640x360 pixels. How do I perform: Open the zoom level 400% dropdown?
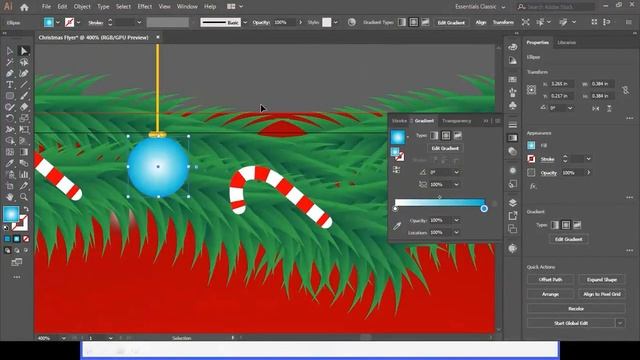tap(64, 338)
